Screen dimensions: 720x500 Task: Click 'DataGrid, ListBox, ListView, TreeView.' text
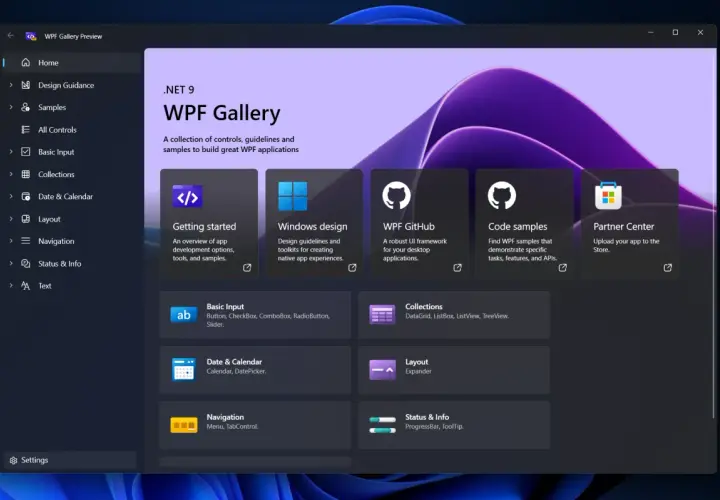tap(457, 316)
